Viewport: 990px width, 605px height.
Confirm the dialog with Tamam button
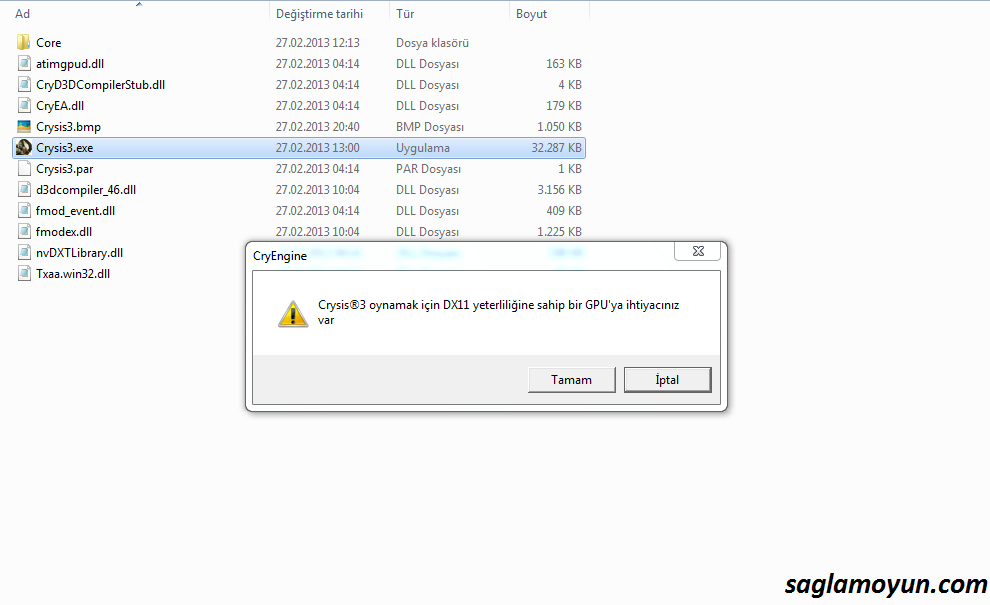click(x=571, y=380)
